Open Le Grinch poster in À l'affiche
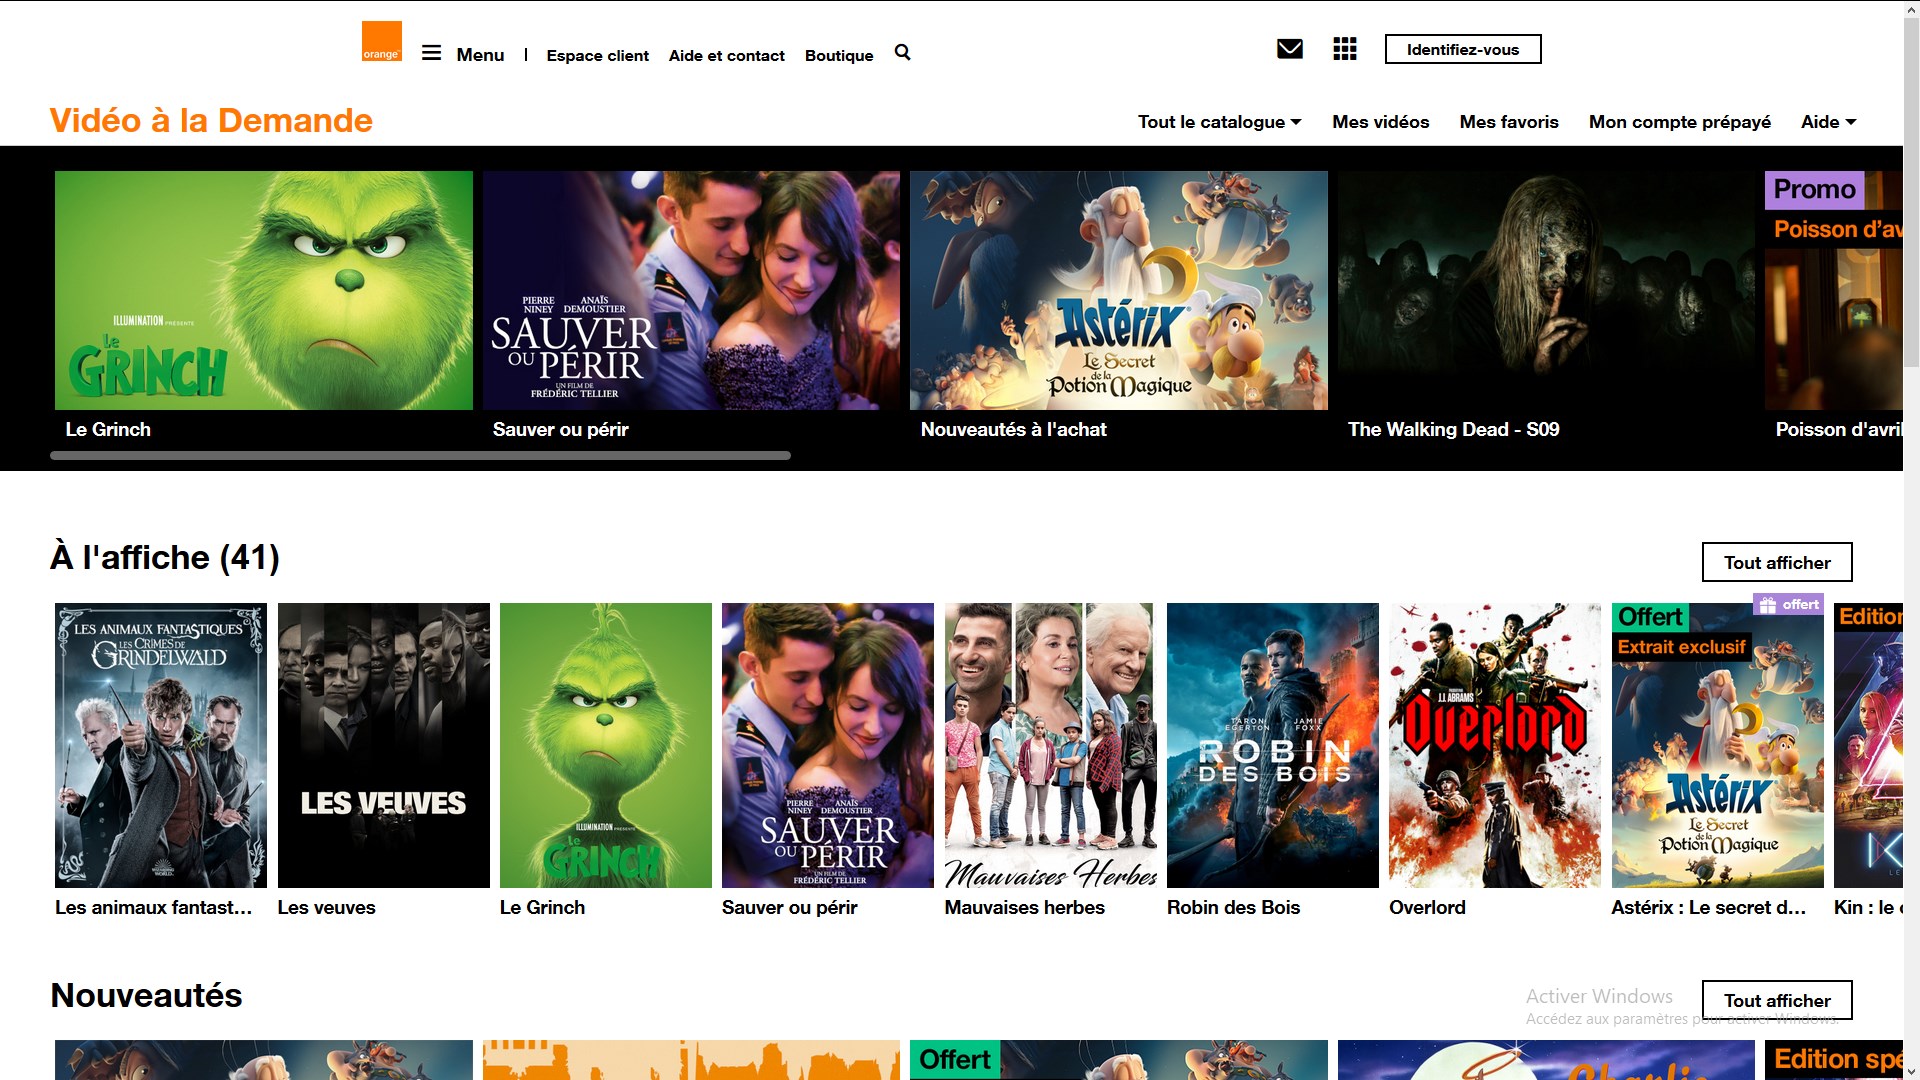Screen dimensions: 1920x1080 click(x=605, y=745)
